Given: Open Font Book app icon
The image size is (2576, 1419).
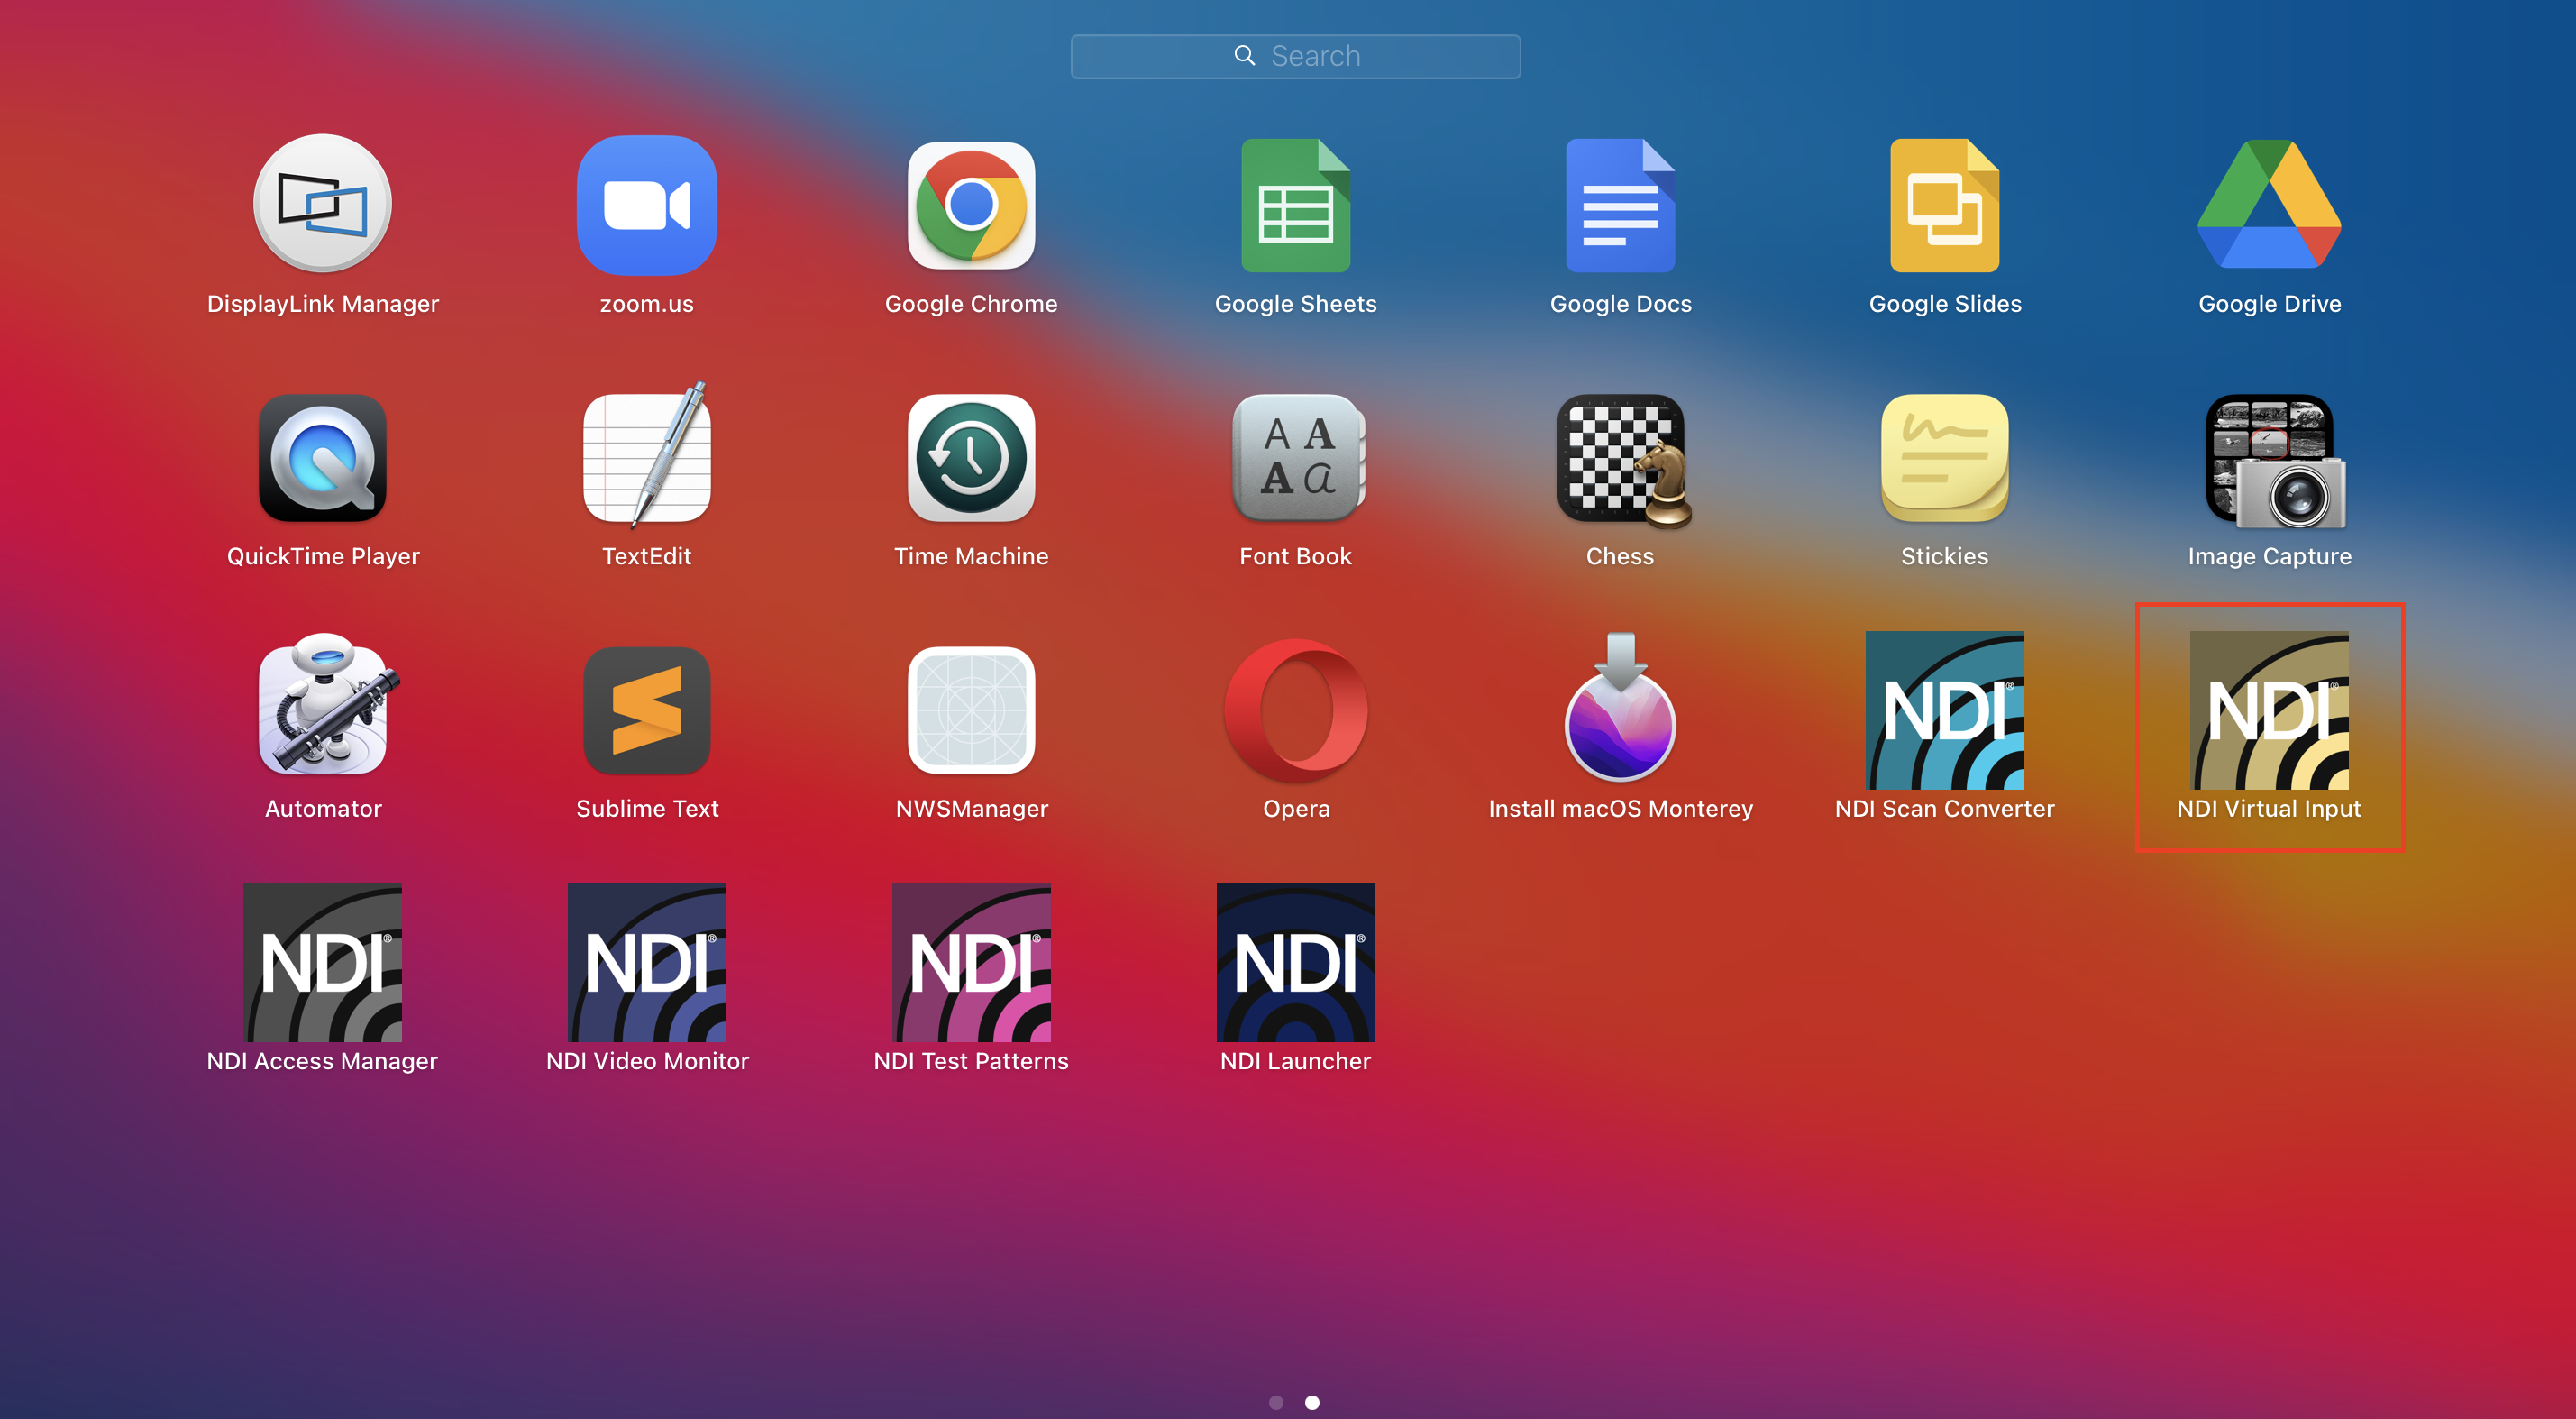Looking at the screenshot, I should point(1297,458).
